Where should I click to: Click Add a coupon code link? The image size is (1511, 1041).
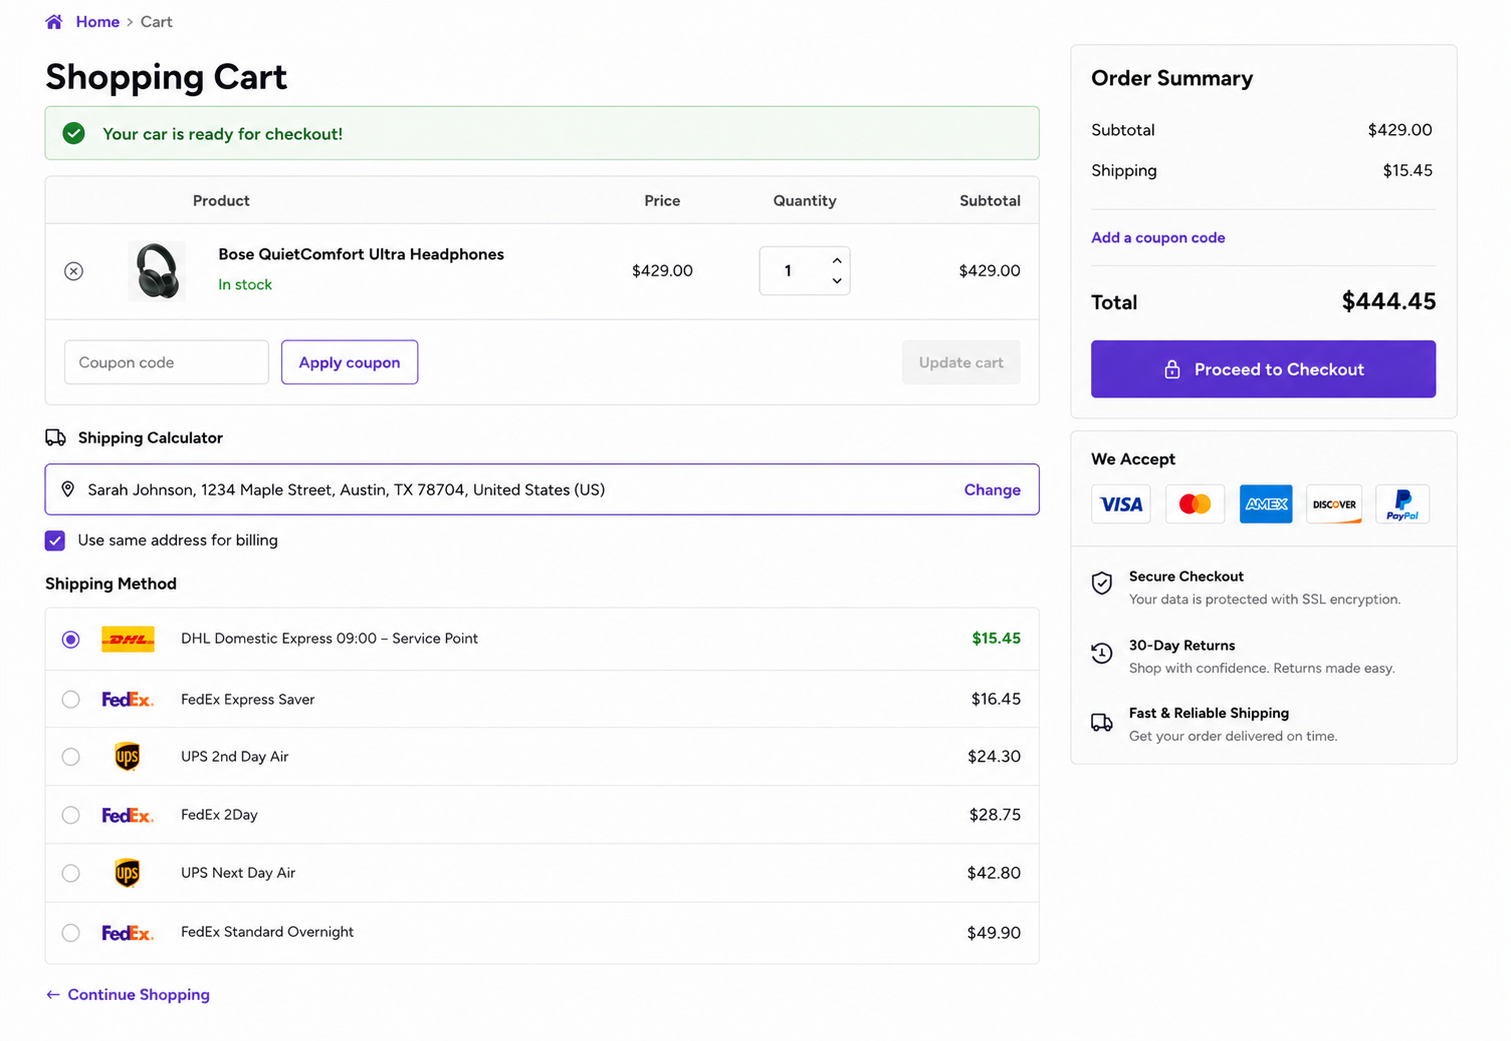click(x=1158, y=237)
